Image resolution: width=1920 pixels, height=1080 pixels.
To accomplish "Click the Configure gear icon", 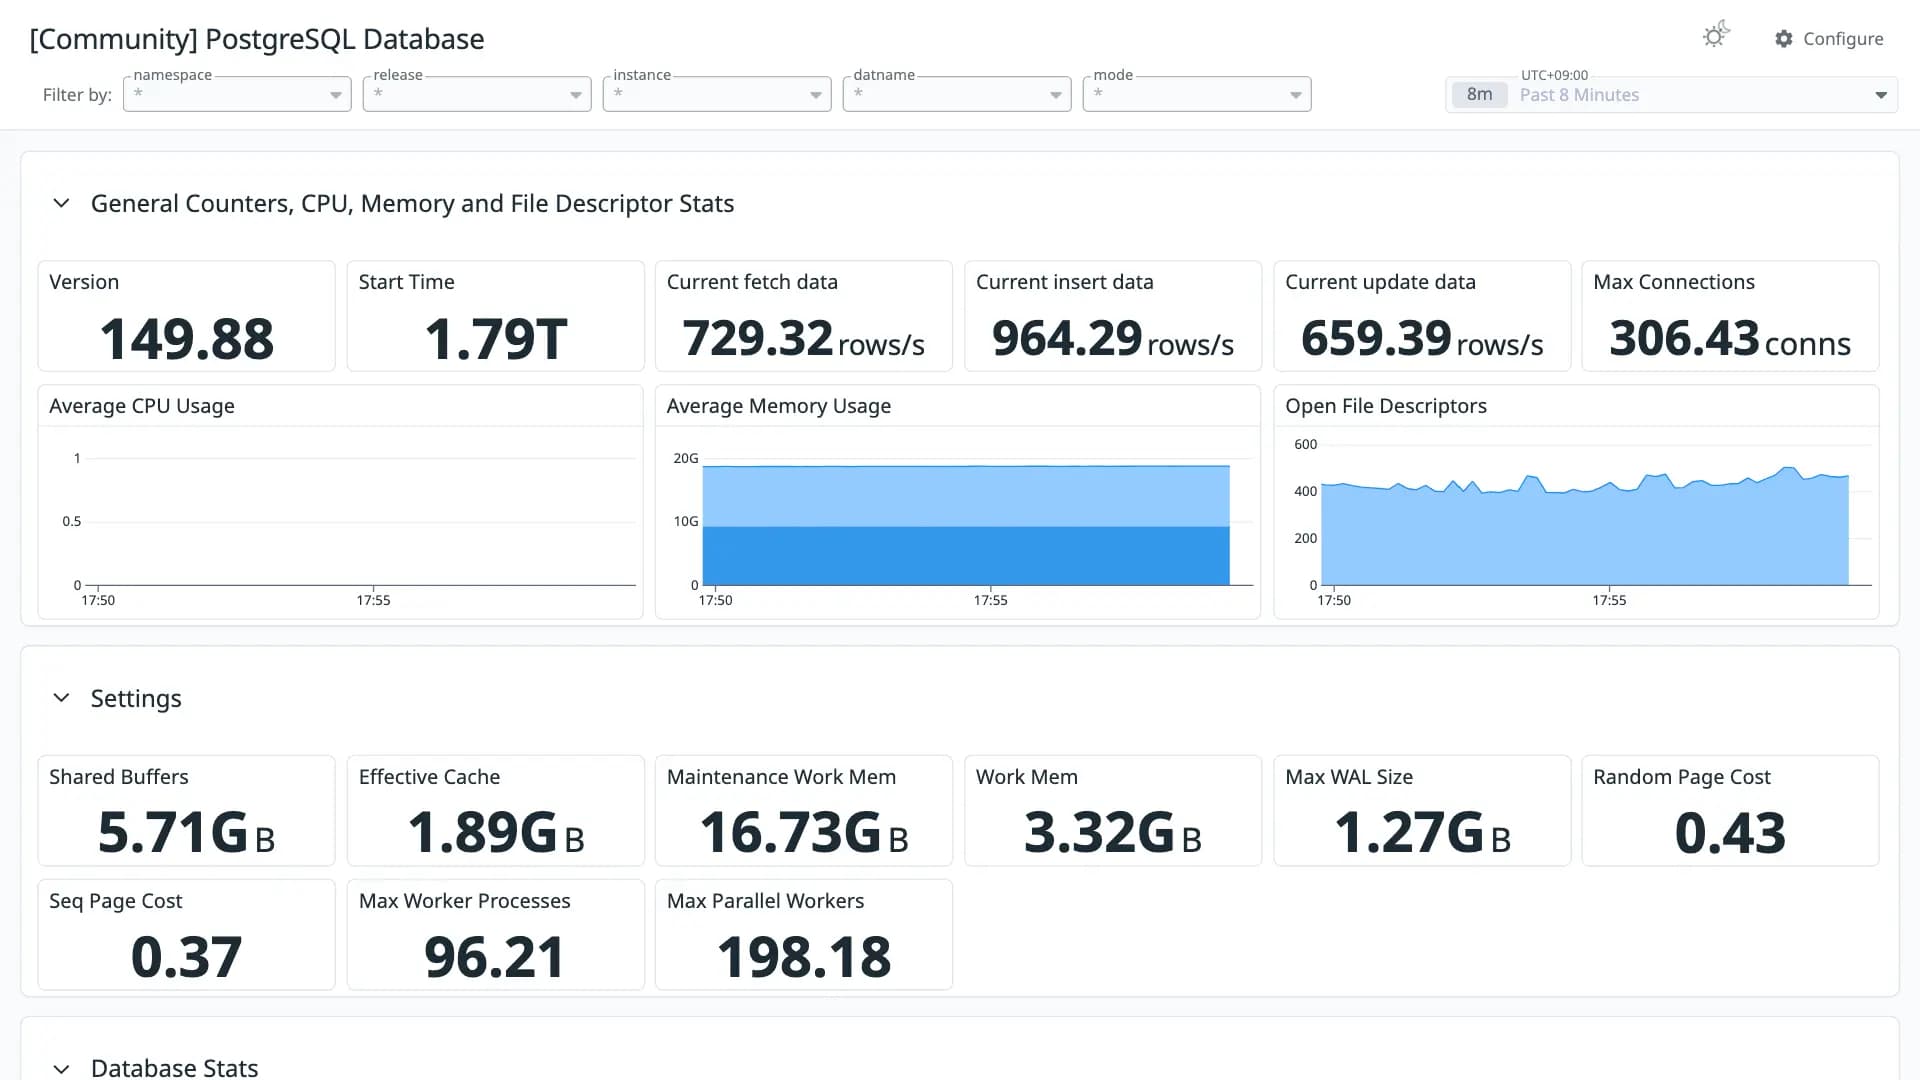I will click(x=1784, y=39).
